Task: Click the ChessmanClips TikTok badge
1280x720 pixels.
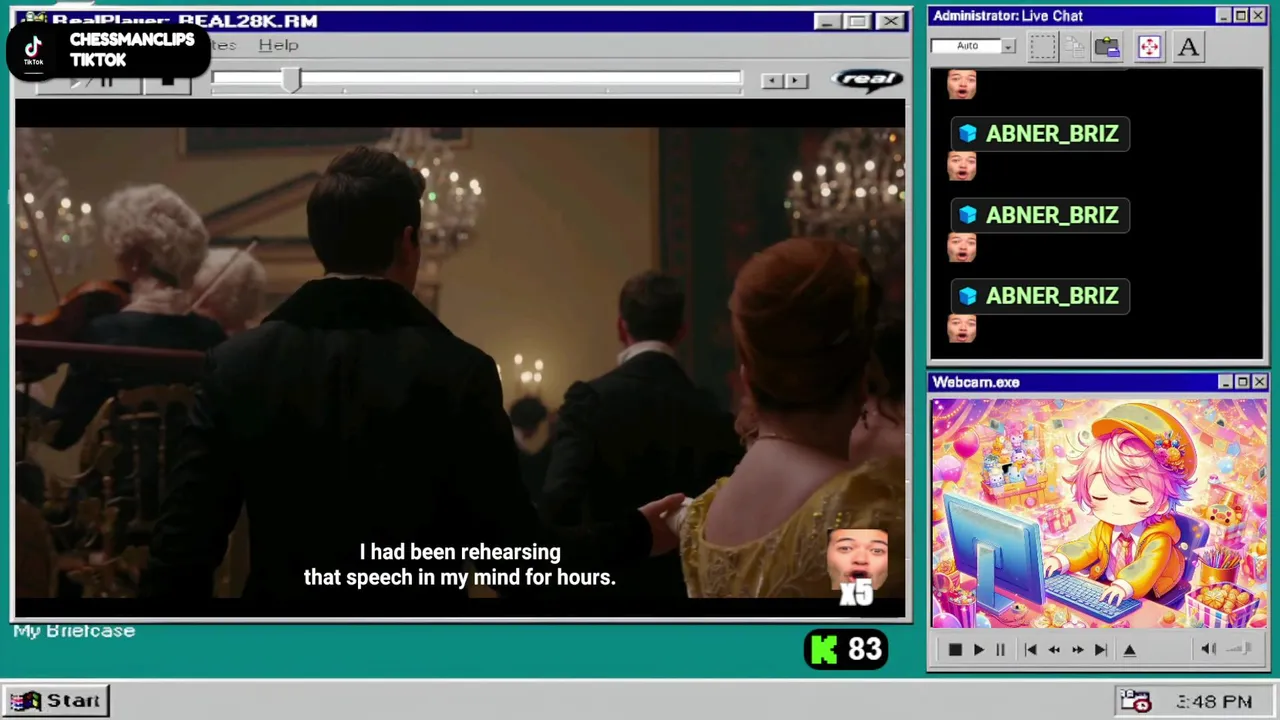Action: [108, 49]
